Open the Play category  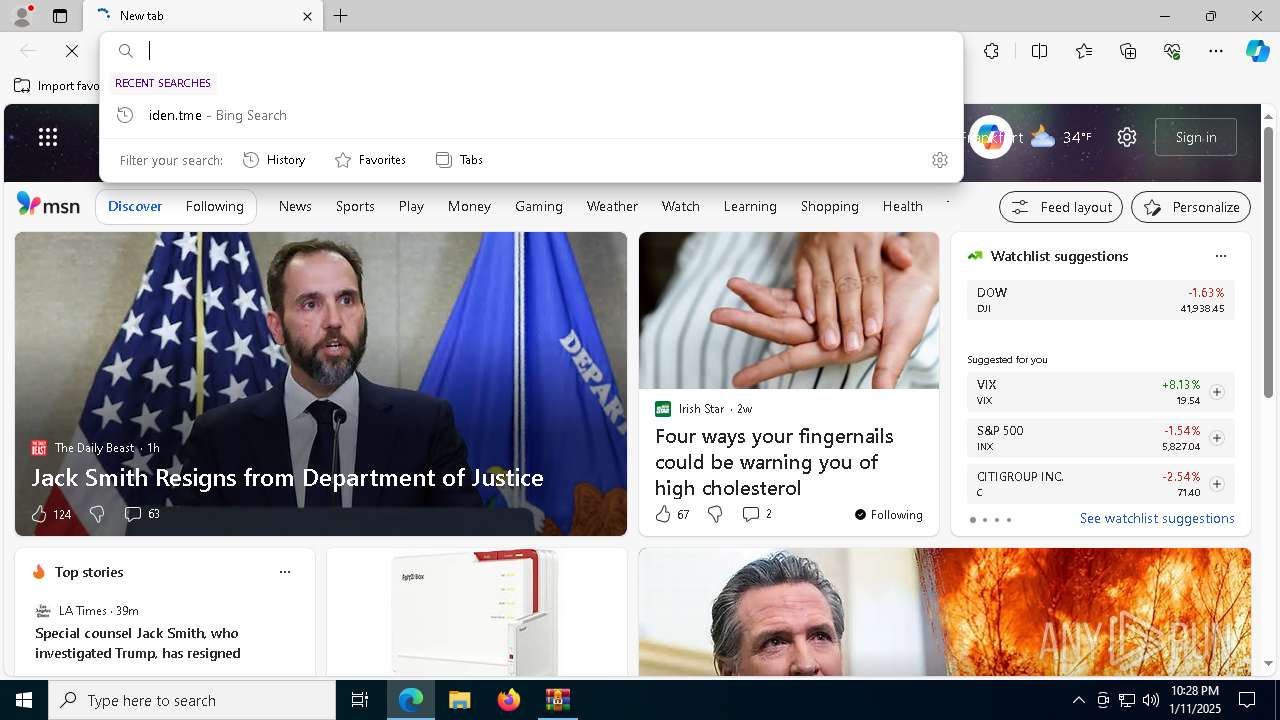(411, 206)
